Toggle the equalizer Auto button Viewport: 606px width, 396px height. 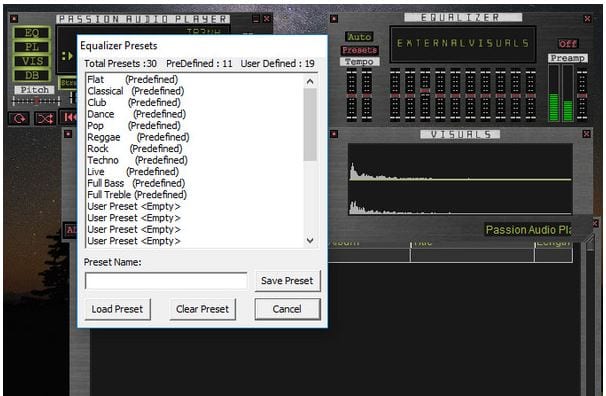coord(359,37)
